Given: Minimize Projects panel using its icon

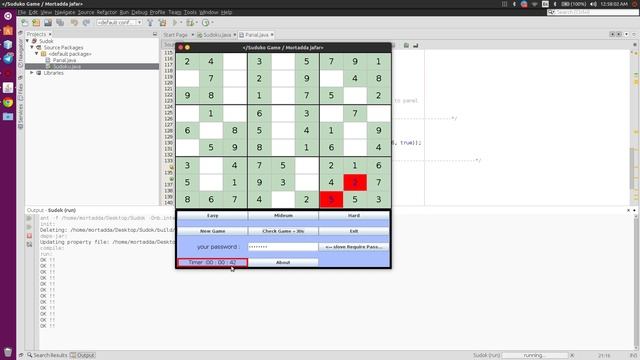Looking at the screenshot, I should tap(155, 34).
